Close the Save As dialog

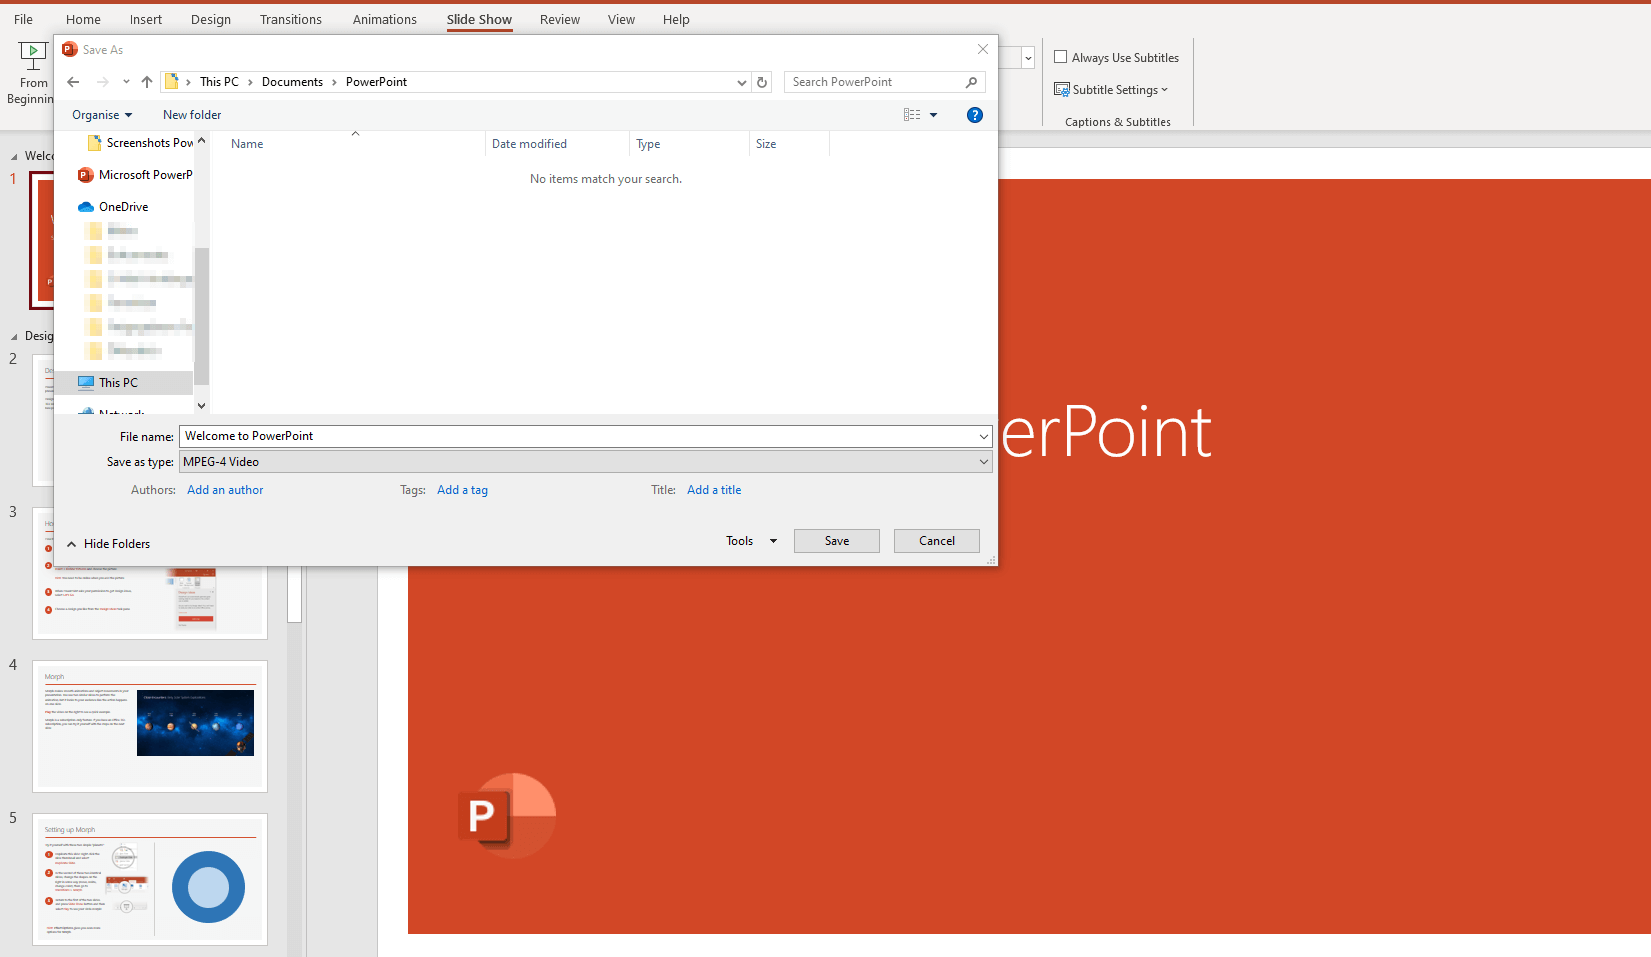click(x=983, y=49)
